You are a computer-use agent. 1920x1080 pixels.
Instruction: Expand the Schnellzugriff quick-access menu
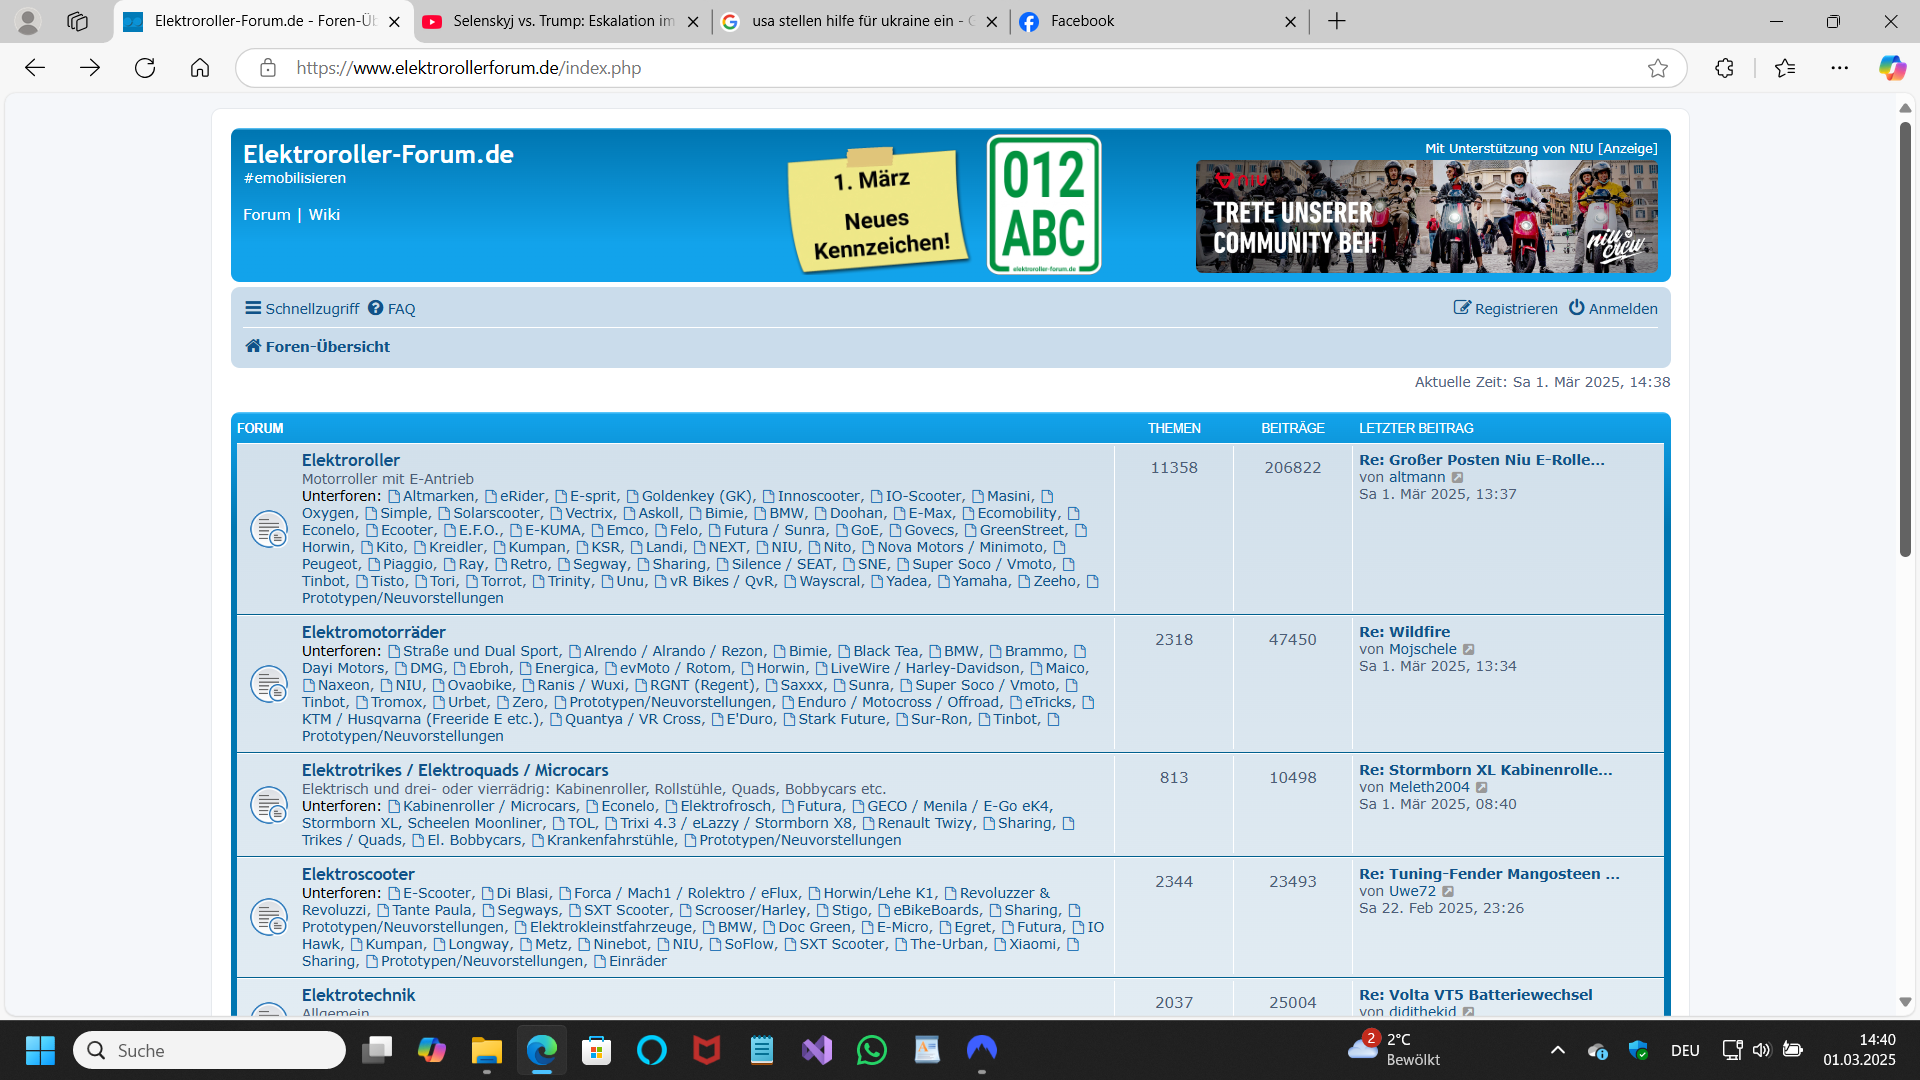point(302,309)
